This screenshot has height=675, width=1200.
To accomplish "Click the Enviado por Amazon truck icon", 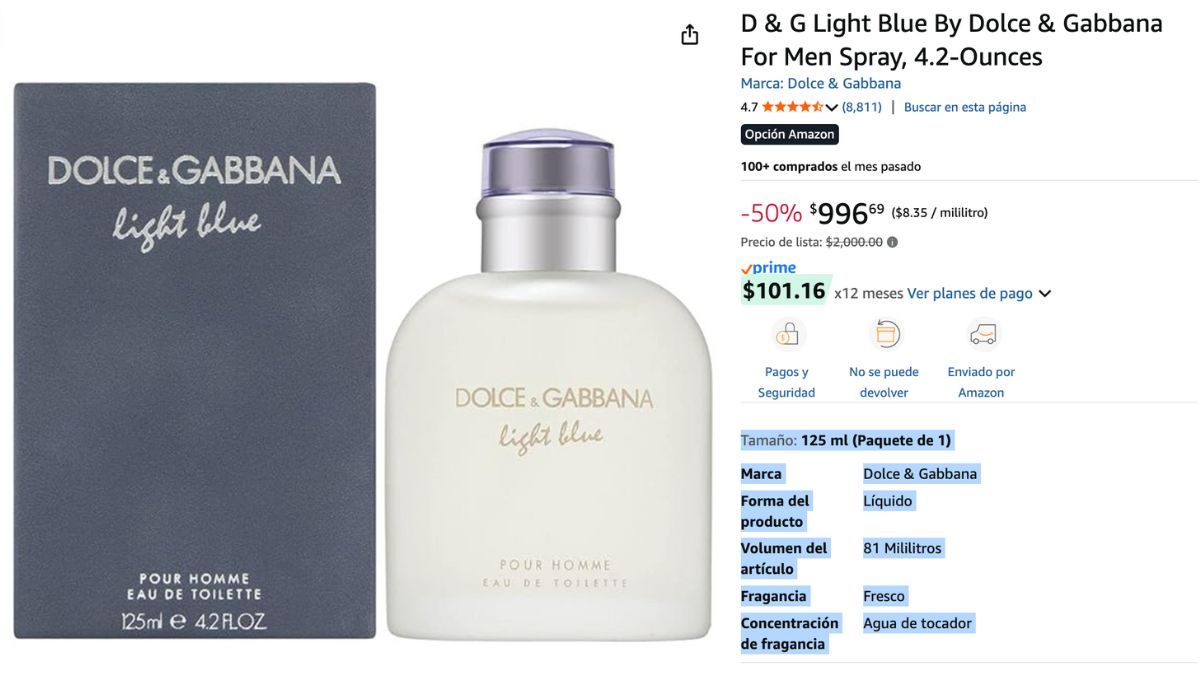I will point(982,334).
